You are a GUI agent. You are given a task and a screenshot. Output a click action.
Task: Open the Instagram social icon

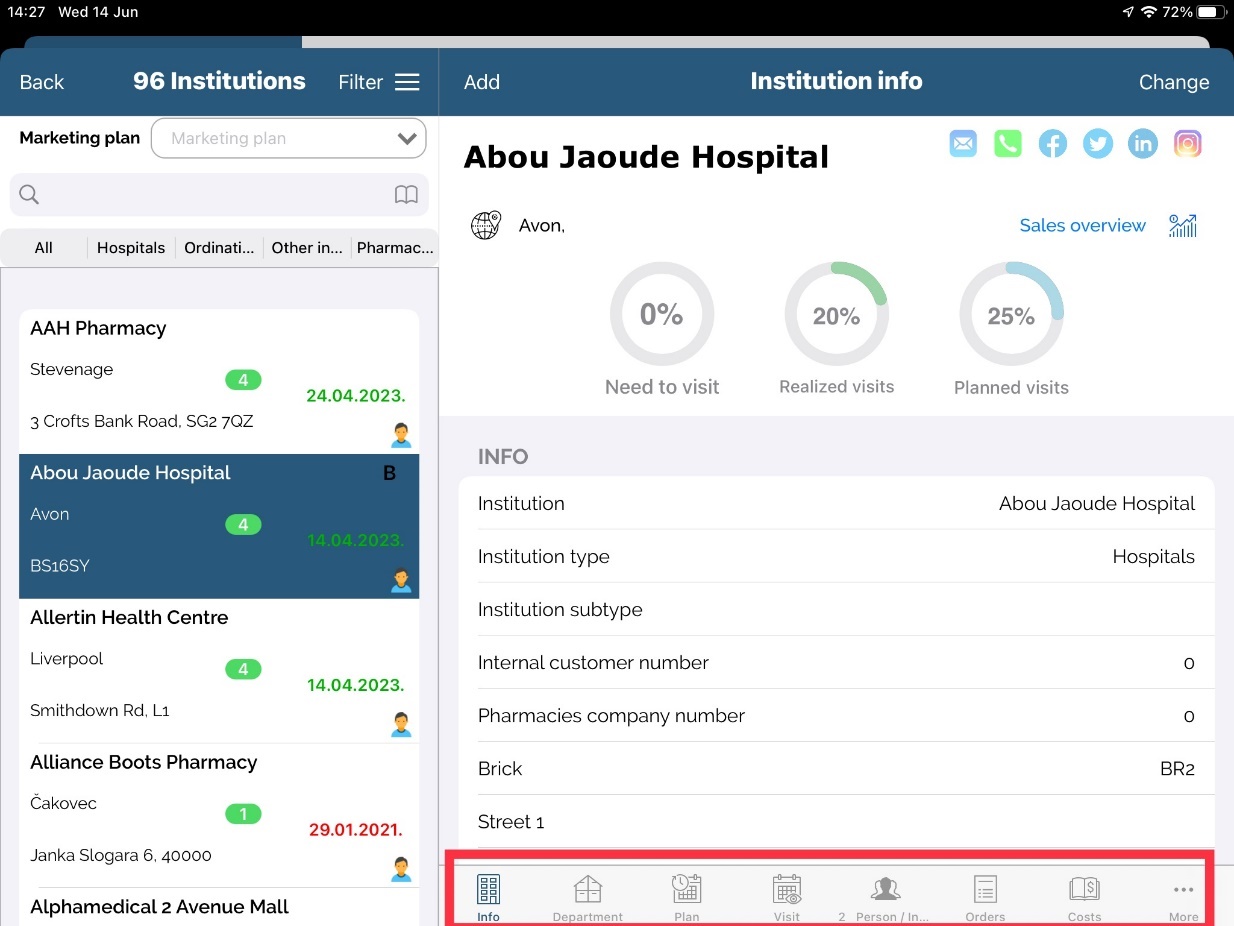(x=1187, y=144)
